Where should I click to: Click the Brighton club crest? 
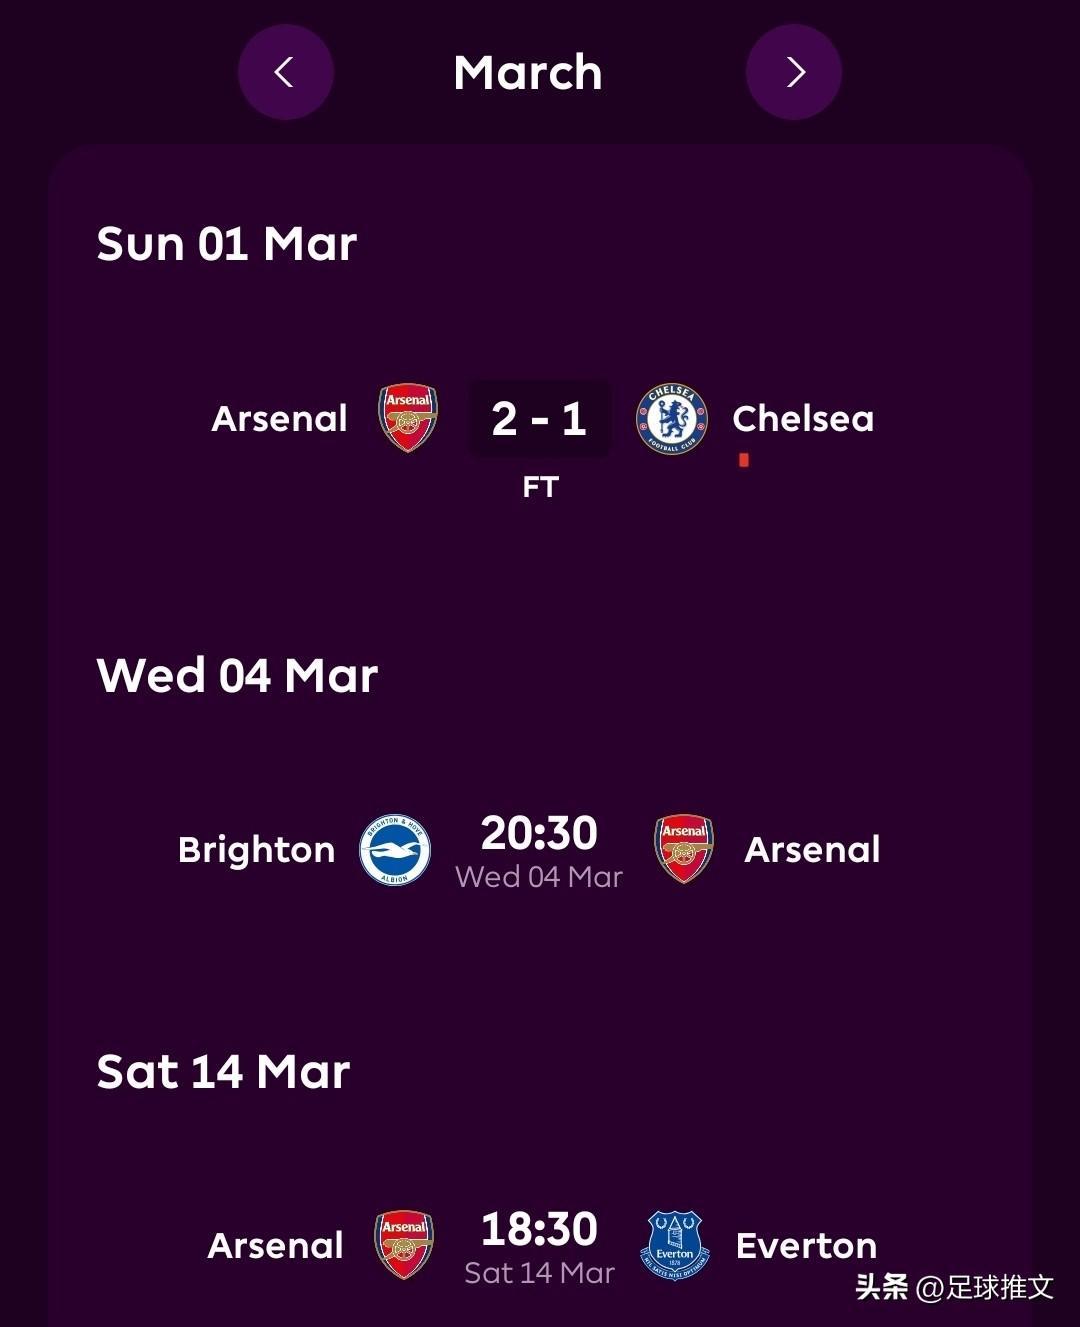tap(395, 850)
